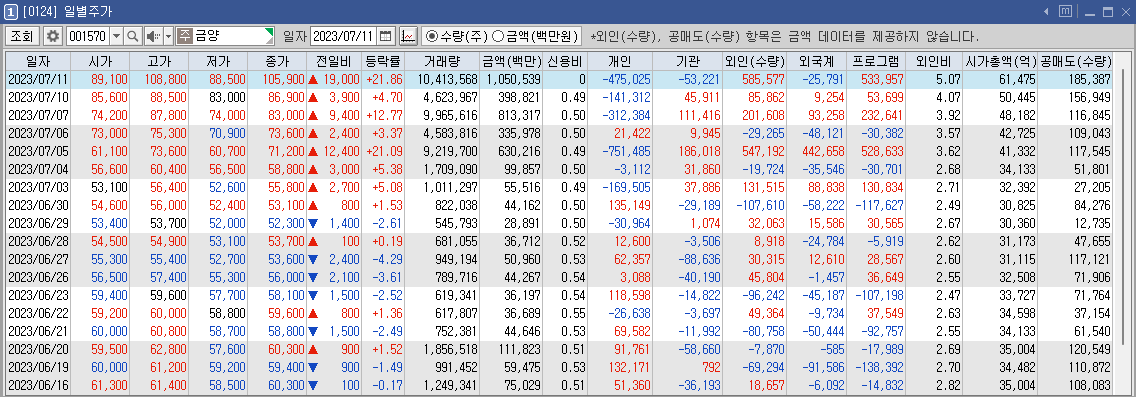The width and height of the screenshot is (1136, 397).
Task: Select the 수량(주) radio option
Action: coord(456,35)
